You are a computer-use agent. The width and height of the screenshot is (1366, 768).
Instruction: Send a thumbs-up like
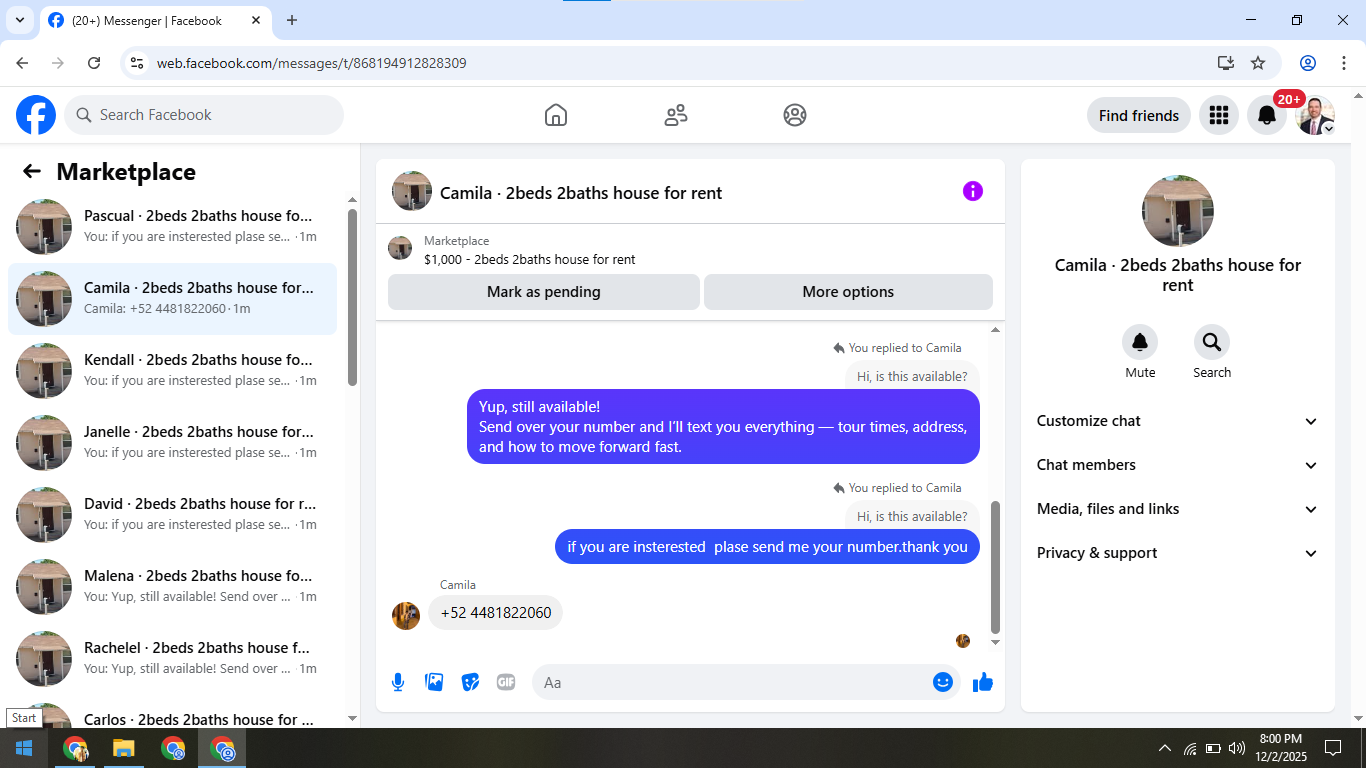pos(983,682)
